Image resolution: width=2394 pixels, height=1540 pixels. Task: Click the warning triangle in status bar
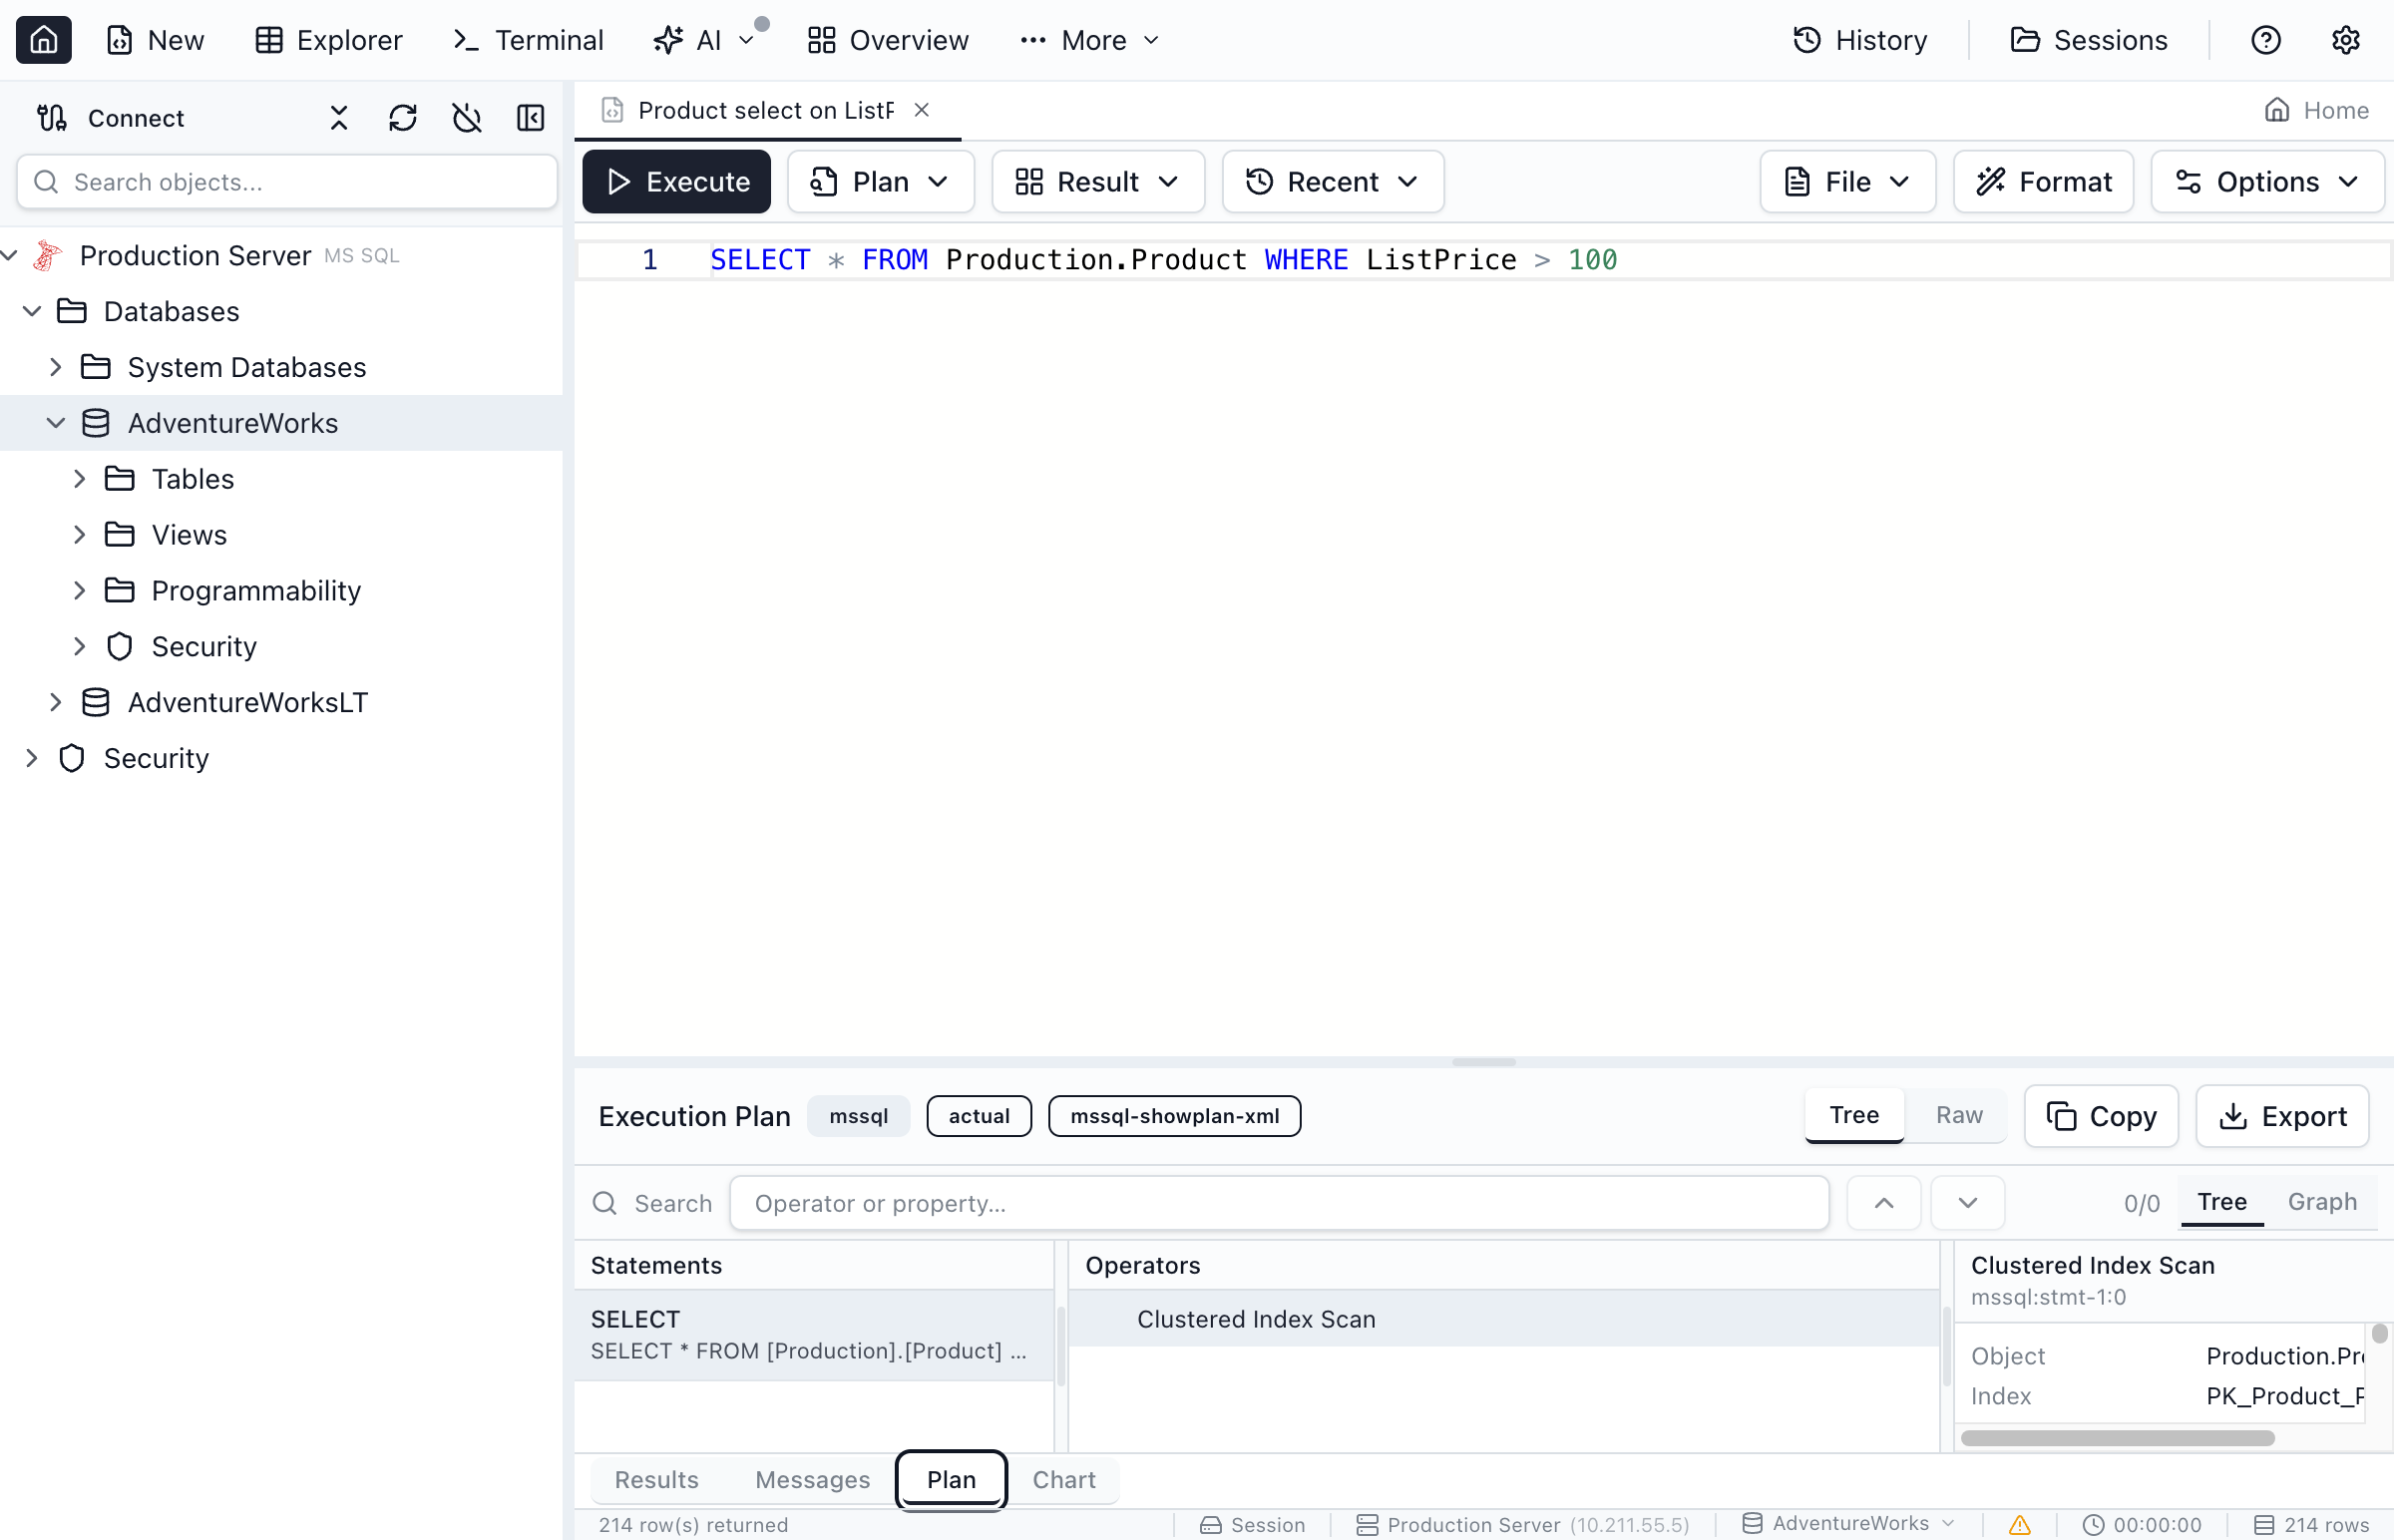pos(2019,1524)
